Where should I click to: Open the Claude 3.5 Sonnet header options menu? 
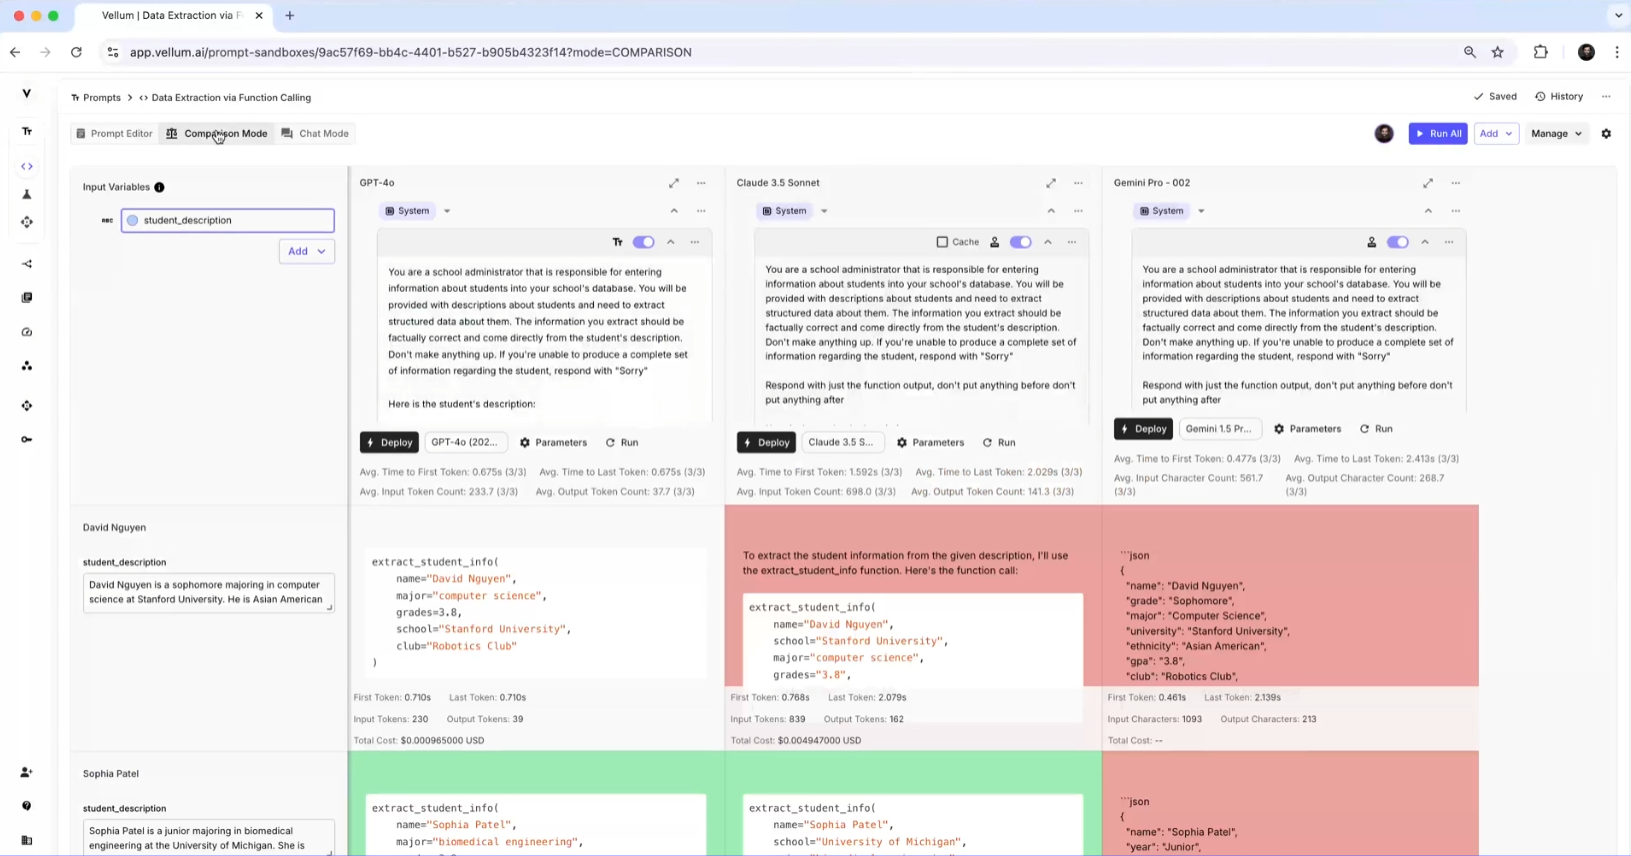click(x=1078, y=183)
